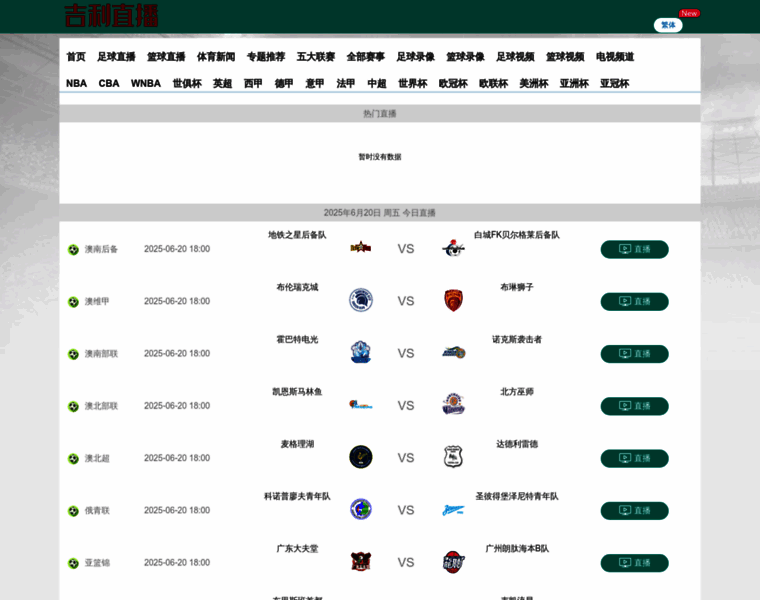Click 霍巴特电光 team logo
Image resolution: width=760 pixels, height=600 pixels.
(361, 352)
